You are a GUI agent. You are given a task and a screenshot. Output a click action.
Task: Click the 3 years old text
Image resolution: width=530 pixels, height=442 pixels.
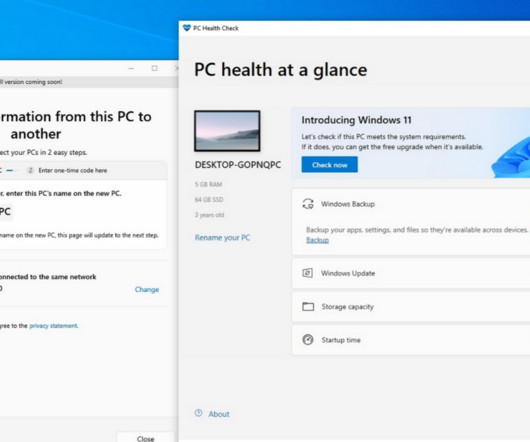209,215
